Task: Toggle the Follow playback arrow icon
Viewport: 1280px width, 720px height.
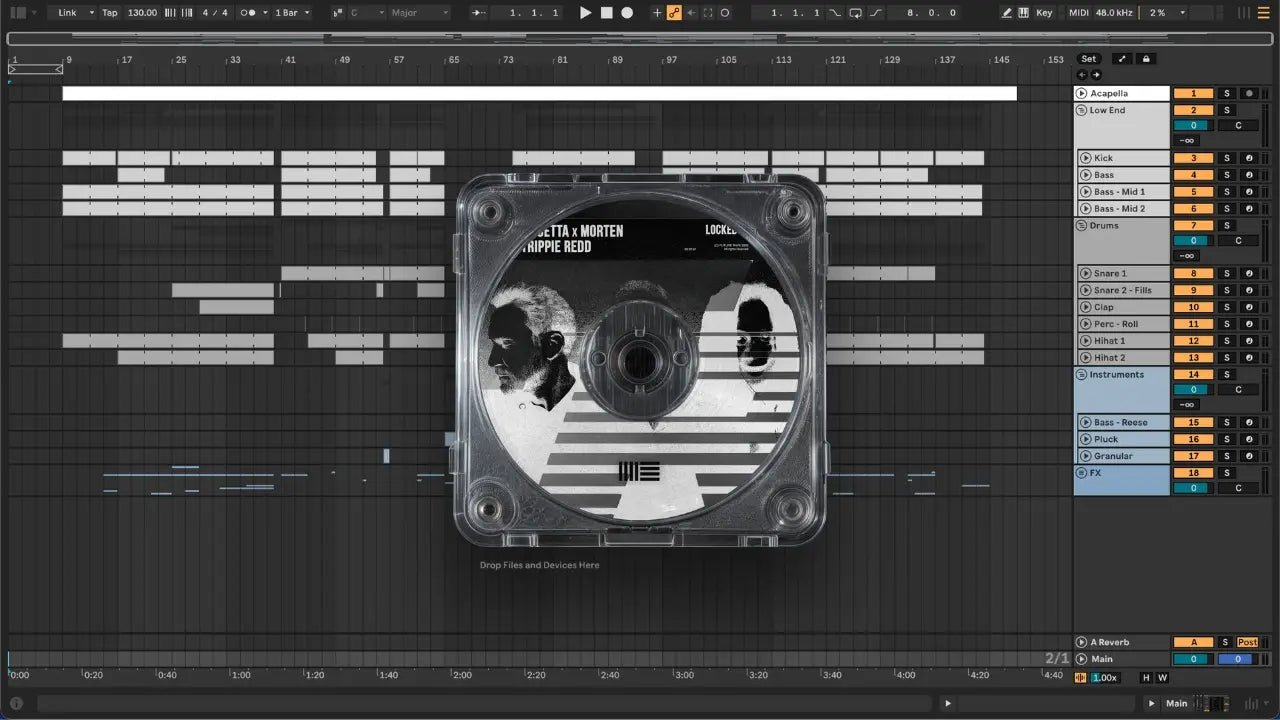Action: pos(479,13)
